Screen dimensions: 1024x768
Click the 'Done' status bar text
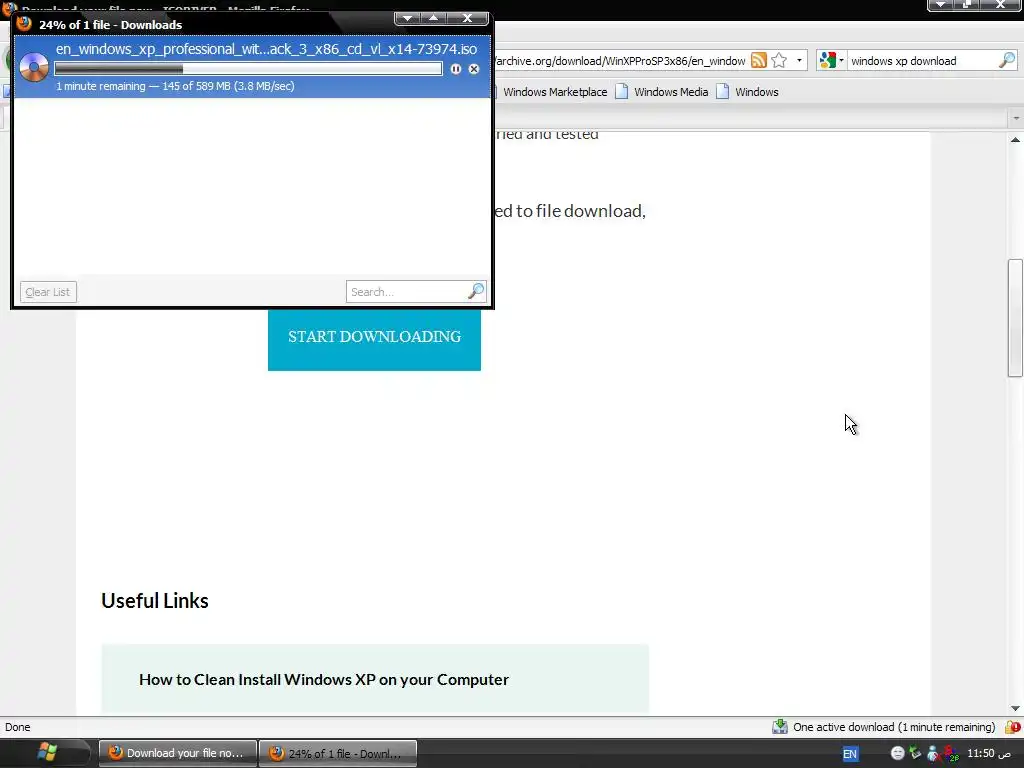[x=18, y=727]
